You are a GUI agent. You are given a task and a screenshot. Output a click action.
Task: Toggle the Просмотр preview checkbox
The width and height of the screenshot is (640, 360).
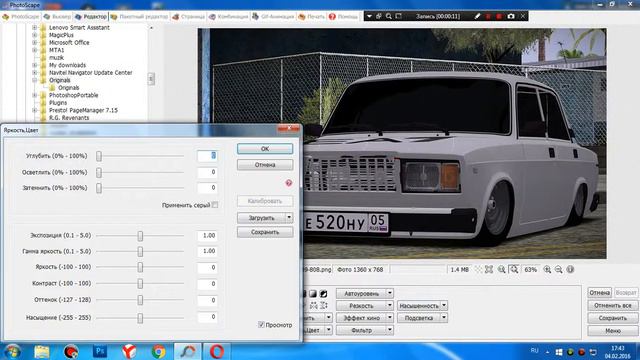[261, 325]
